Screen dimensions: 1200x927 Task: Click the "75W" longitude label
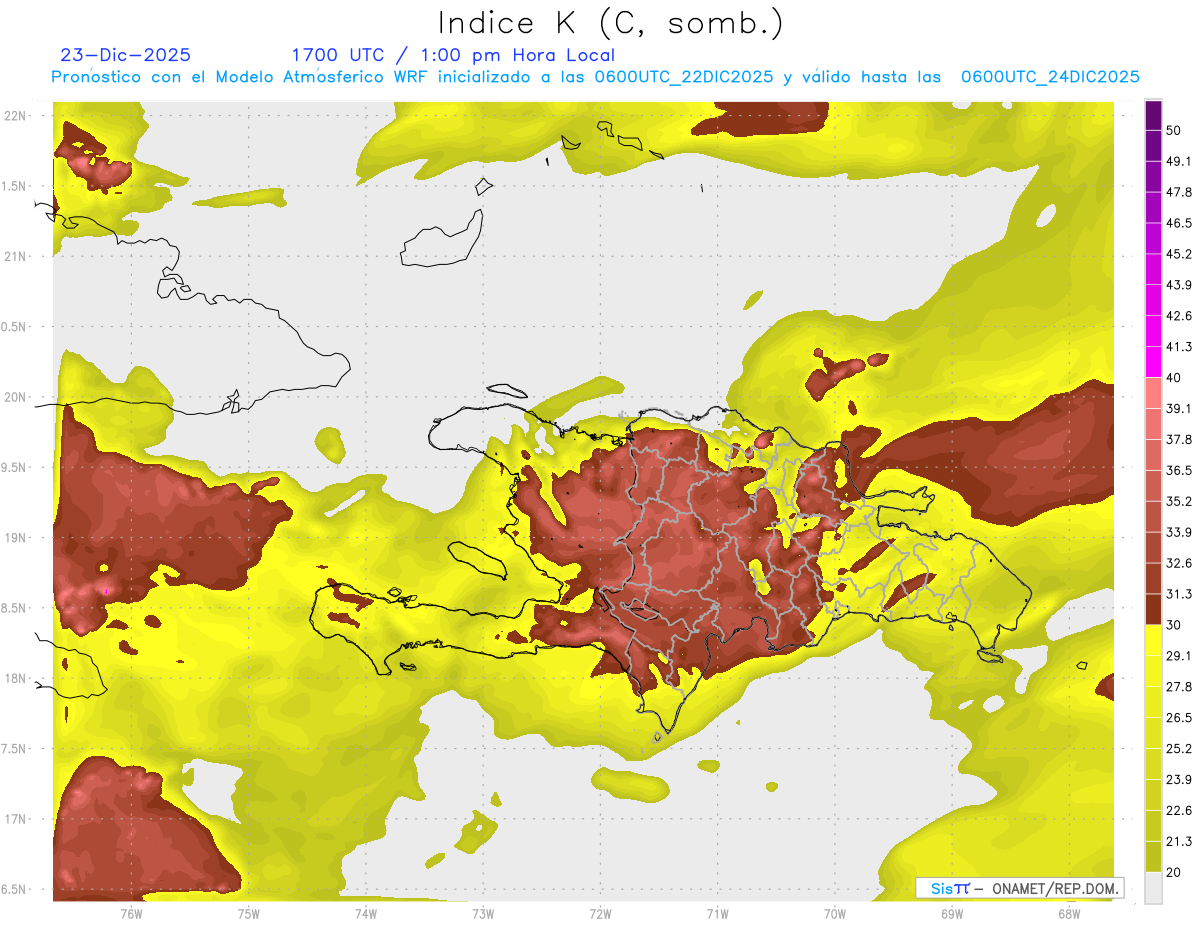pyautogui.click(x=249, y=913)
